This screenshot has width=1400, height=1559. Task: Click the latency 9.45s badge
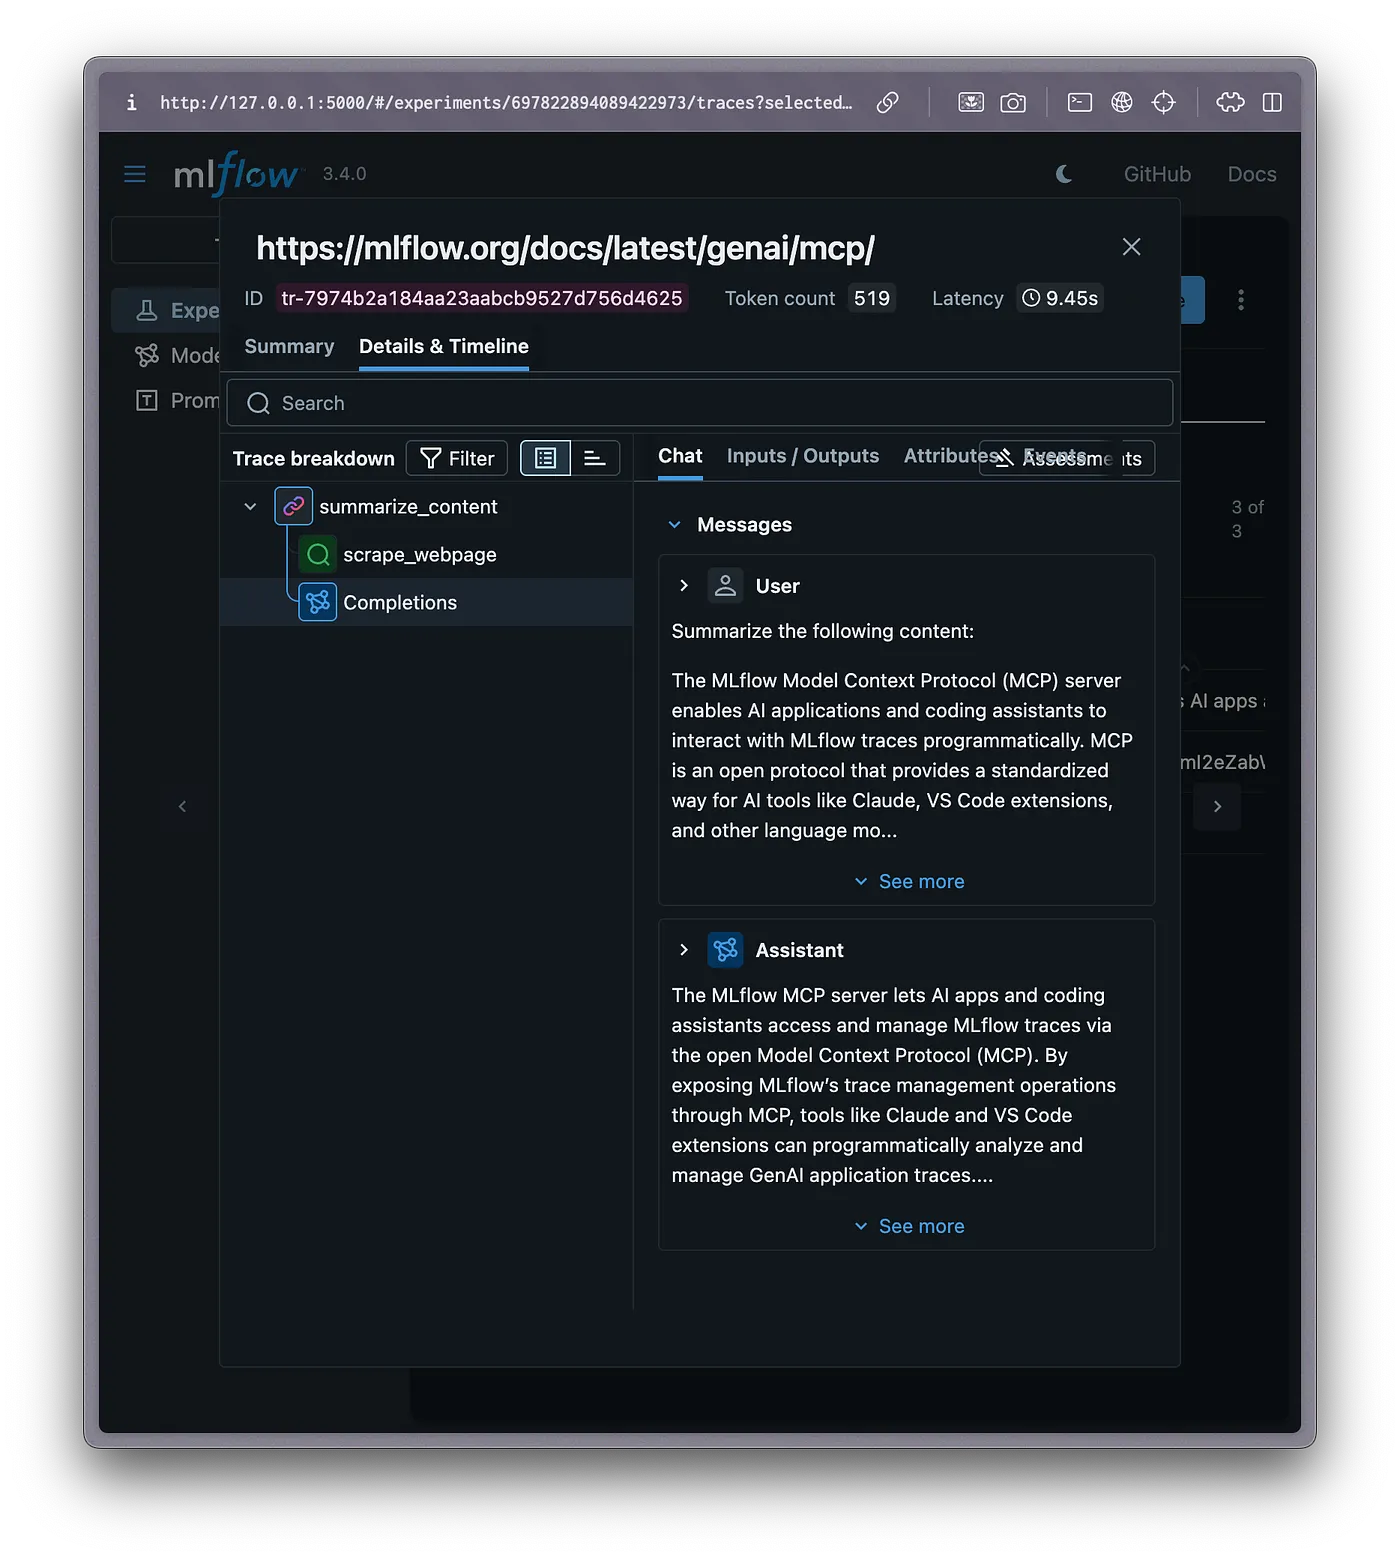tap(1060, 298)
